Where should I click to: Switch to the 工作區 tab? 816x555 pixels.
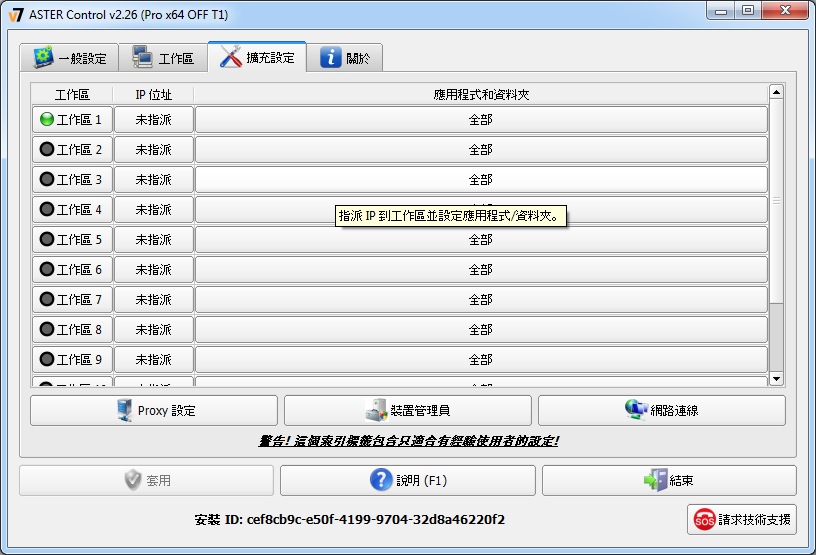coord(163,57)
